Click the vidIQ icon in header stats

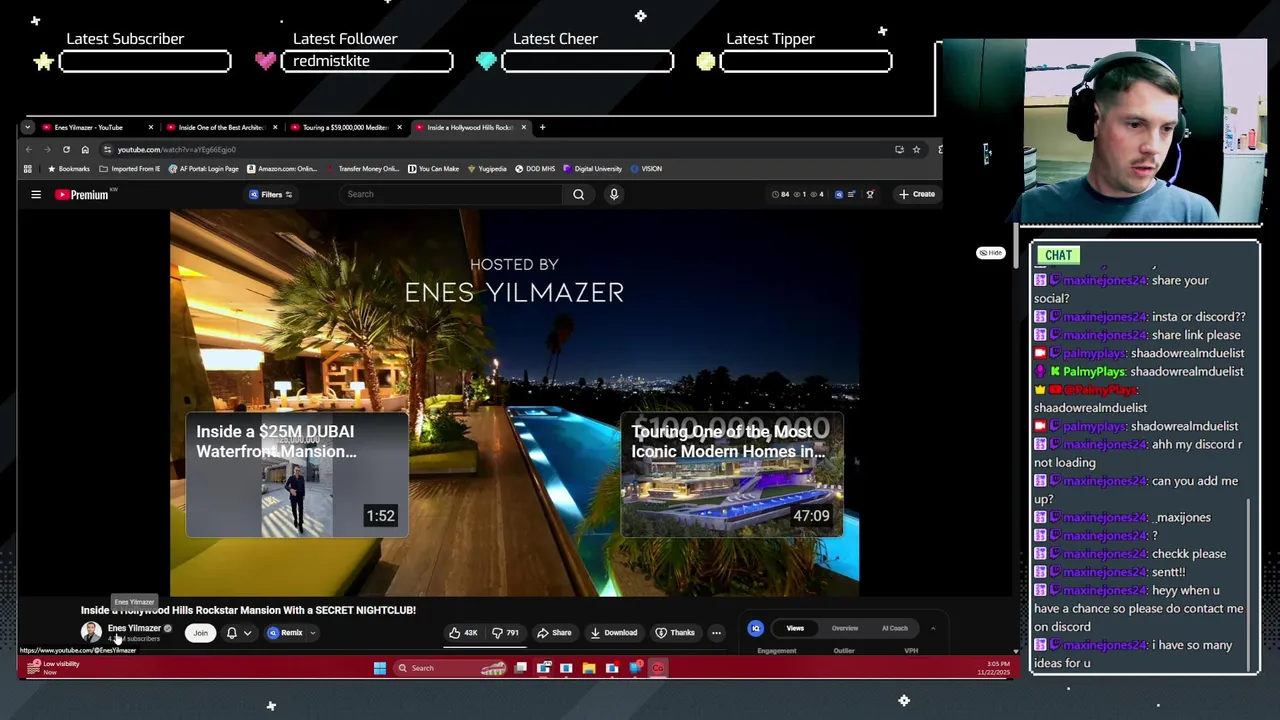[839, 194]
